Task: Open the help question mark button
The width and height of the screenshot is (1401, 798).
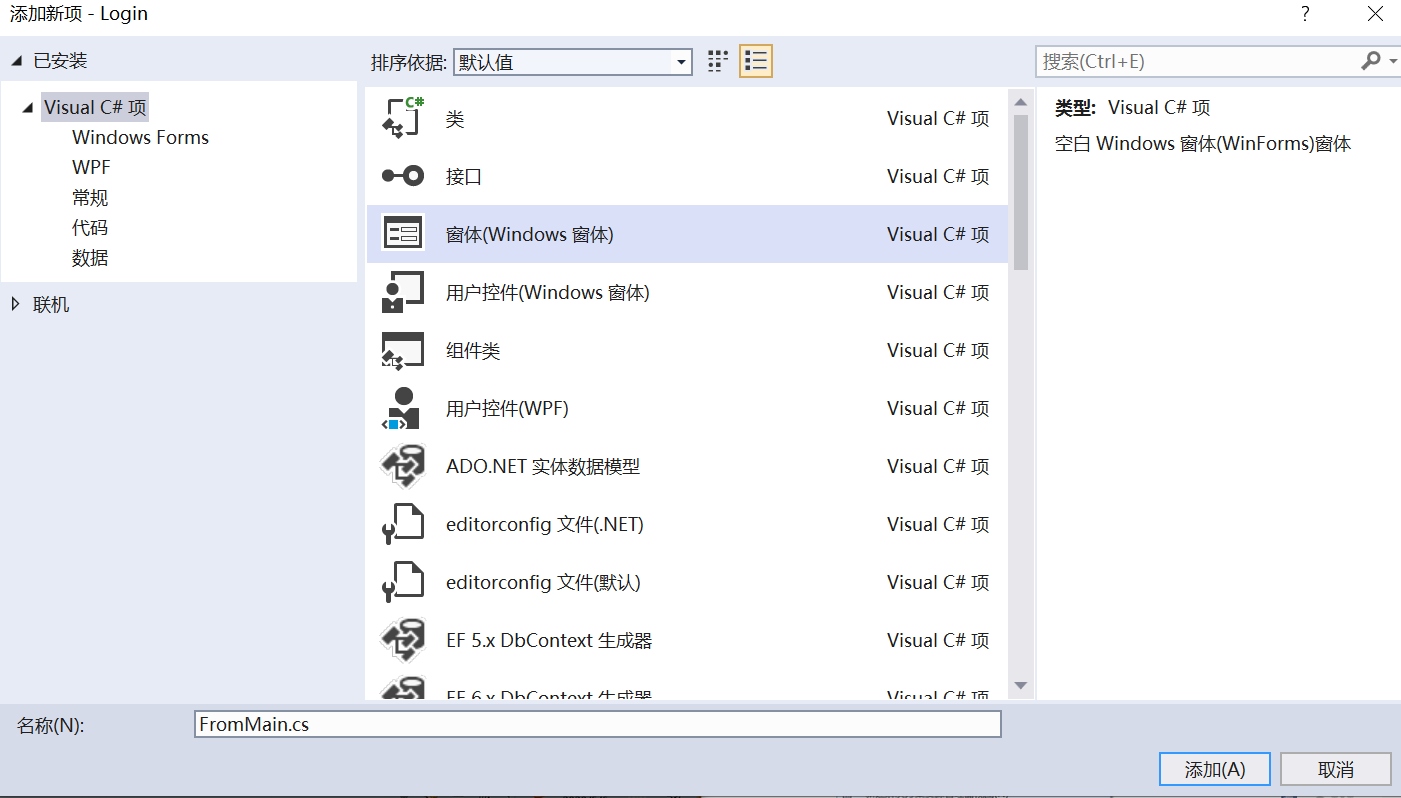Action: click(x=1305, y=14)
